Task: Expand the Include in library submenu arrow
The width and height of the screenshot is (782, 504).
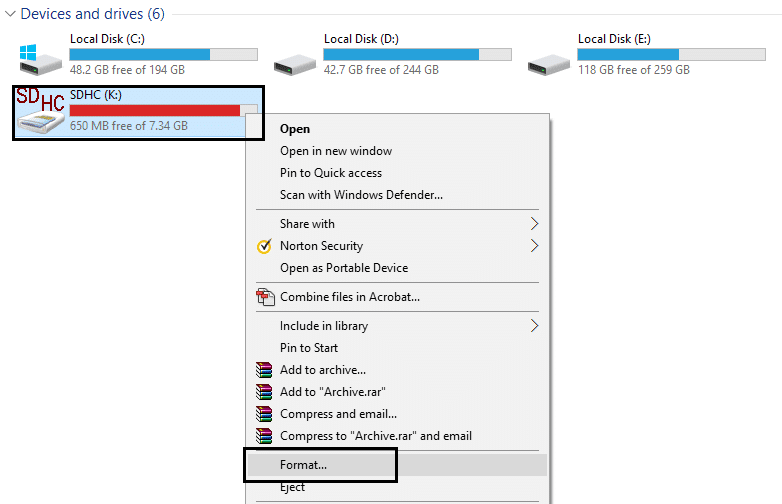Action: pyautogui.click(x=534, y=326)
